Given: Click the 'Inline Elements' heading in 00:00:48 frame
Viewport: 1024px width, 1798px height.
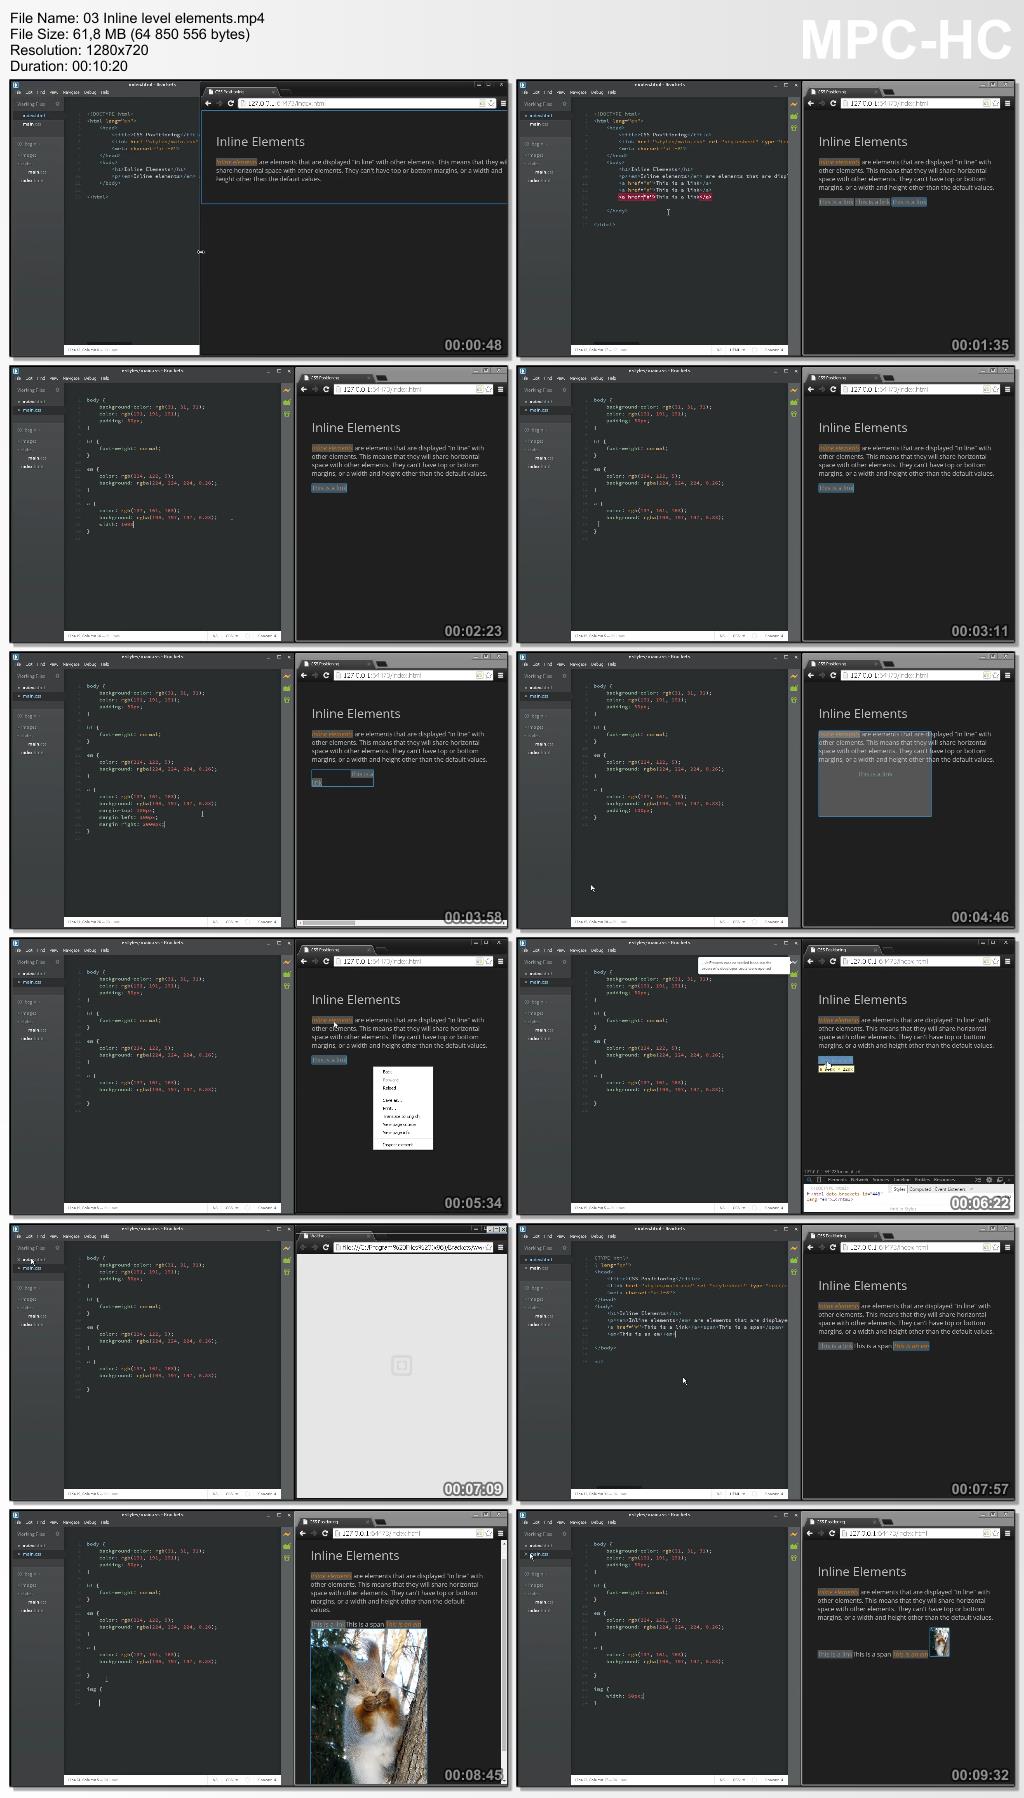Looking at the screenshot, I should click(x=260, y=142).
